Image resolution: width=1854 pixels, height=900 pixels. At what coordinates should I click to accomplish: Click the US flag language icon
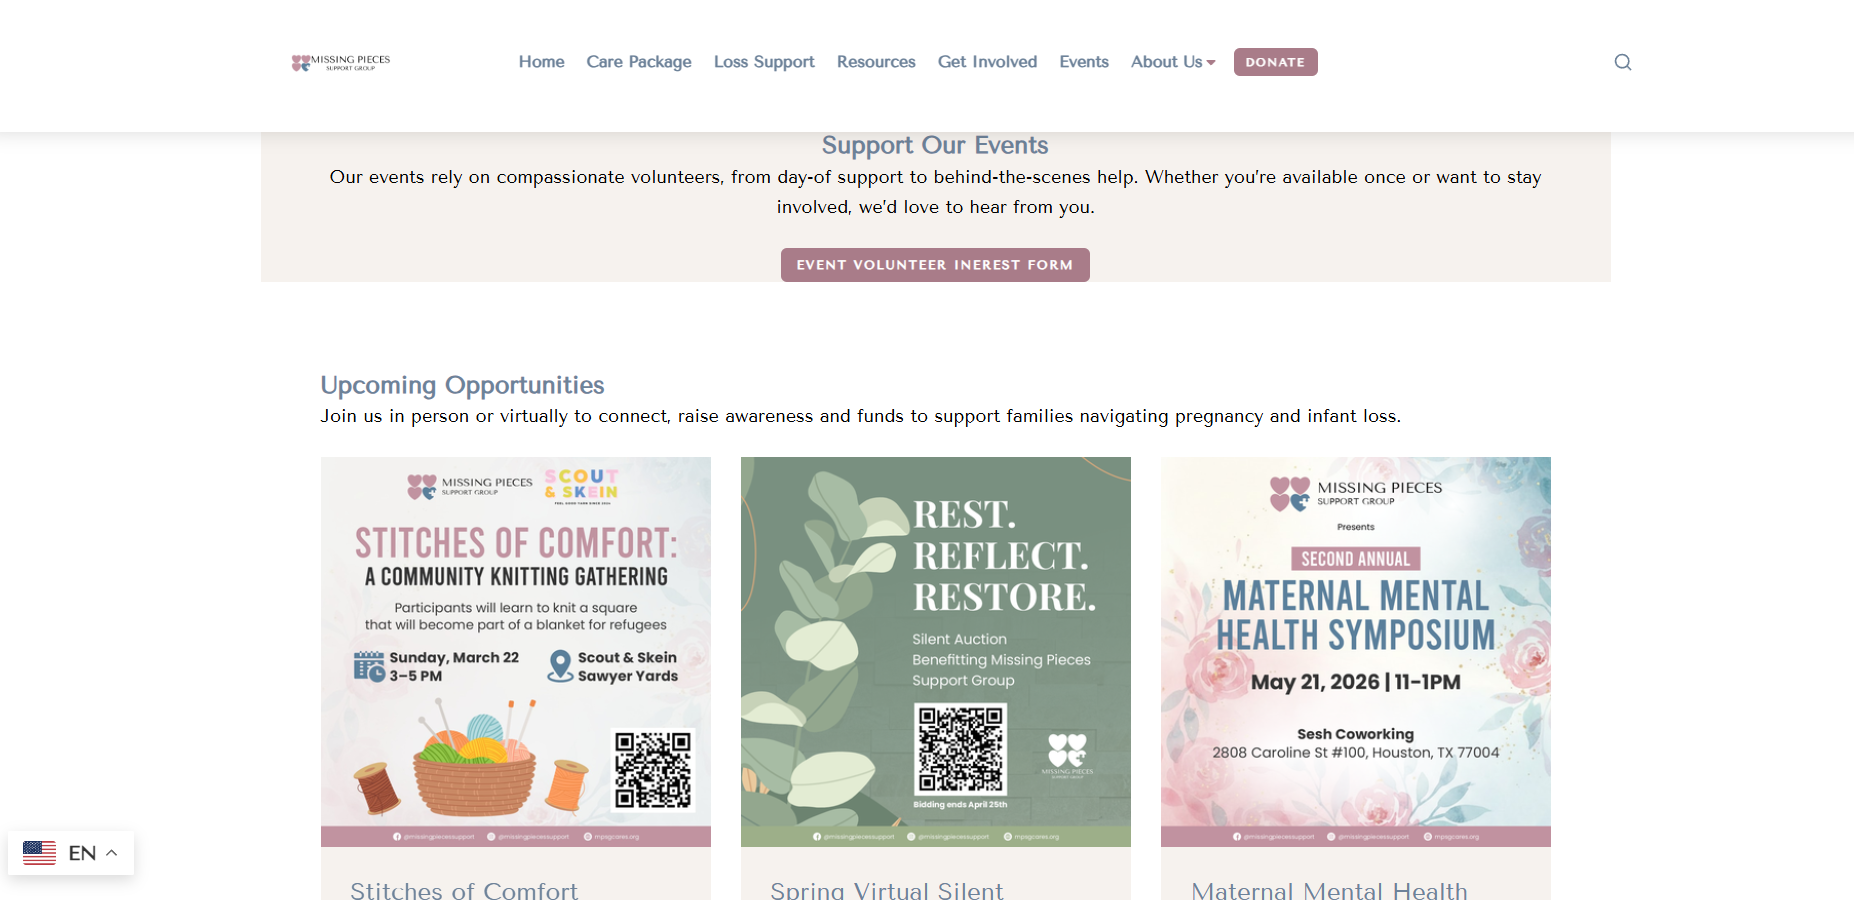click(x=39, y=853)
